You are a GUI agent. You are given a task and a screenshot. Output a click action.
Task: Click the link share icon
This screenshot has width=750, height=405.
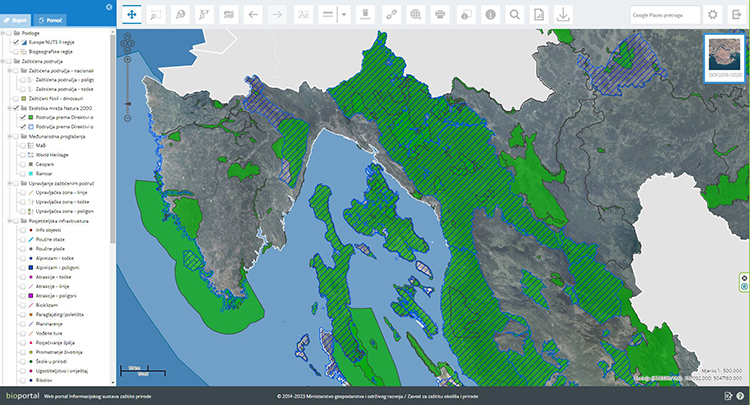(x=390, y=14)
